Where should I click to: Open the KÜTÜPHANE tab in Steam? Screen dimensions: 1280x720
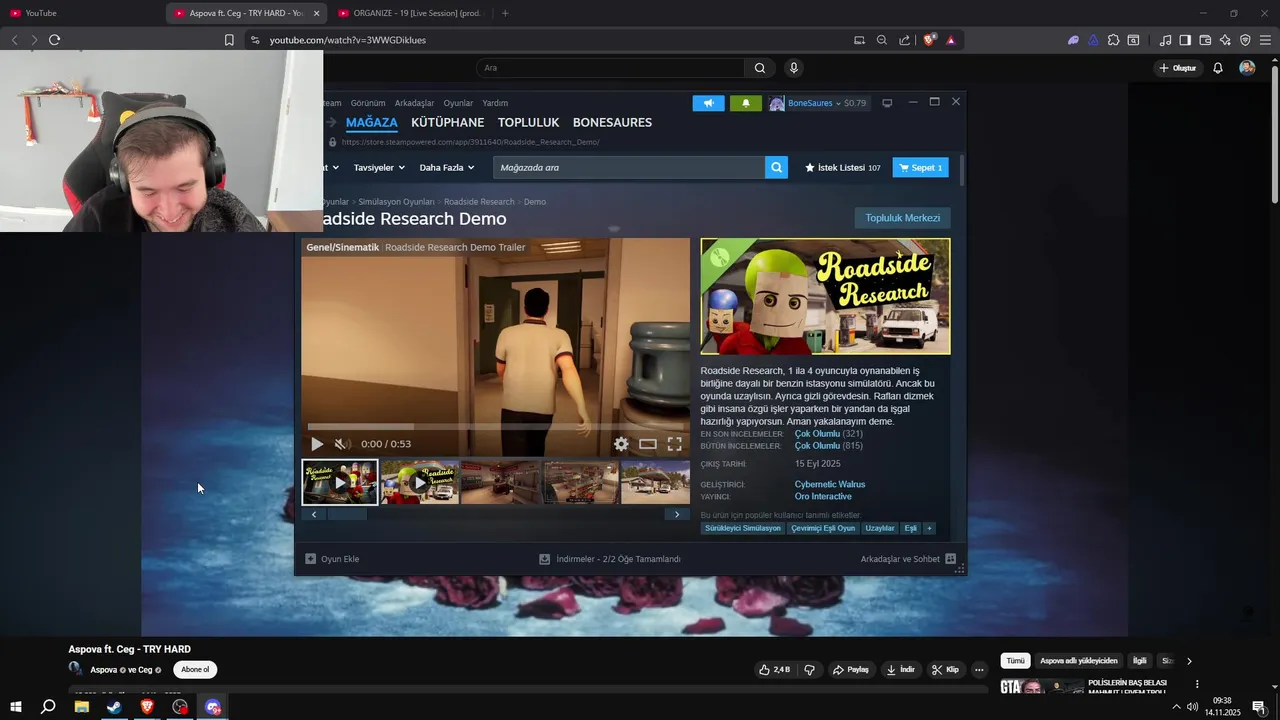[447, 122]
